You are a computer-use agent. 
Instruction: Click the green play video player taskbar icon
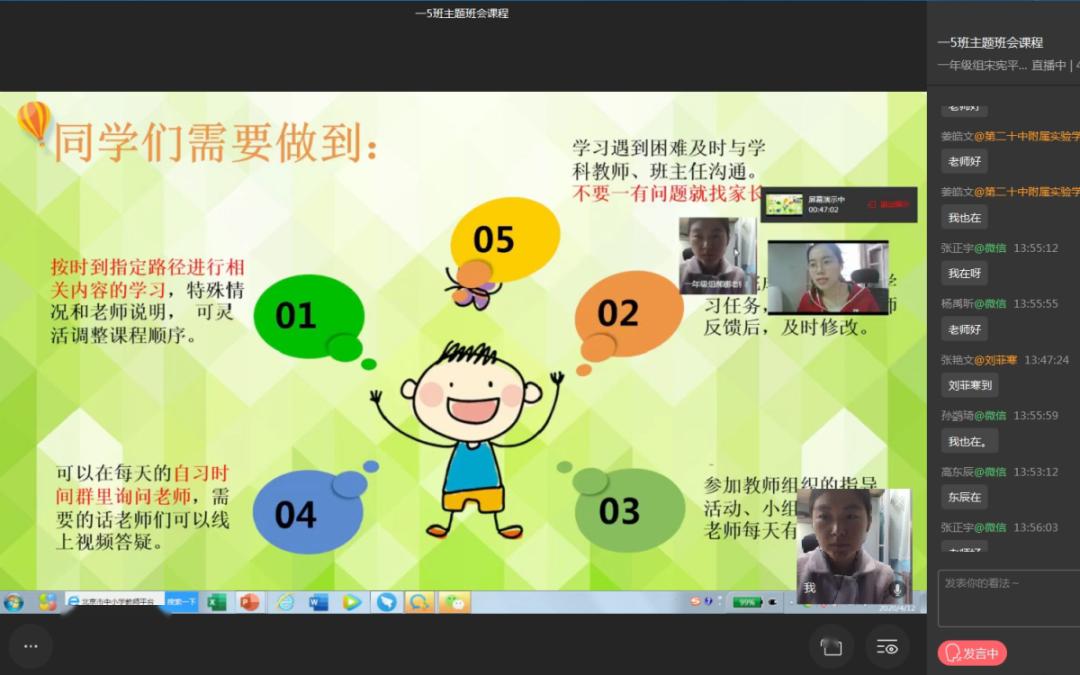pyautogui.click(x=352, y=602)
